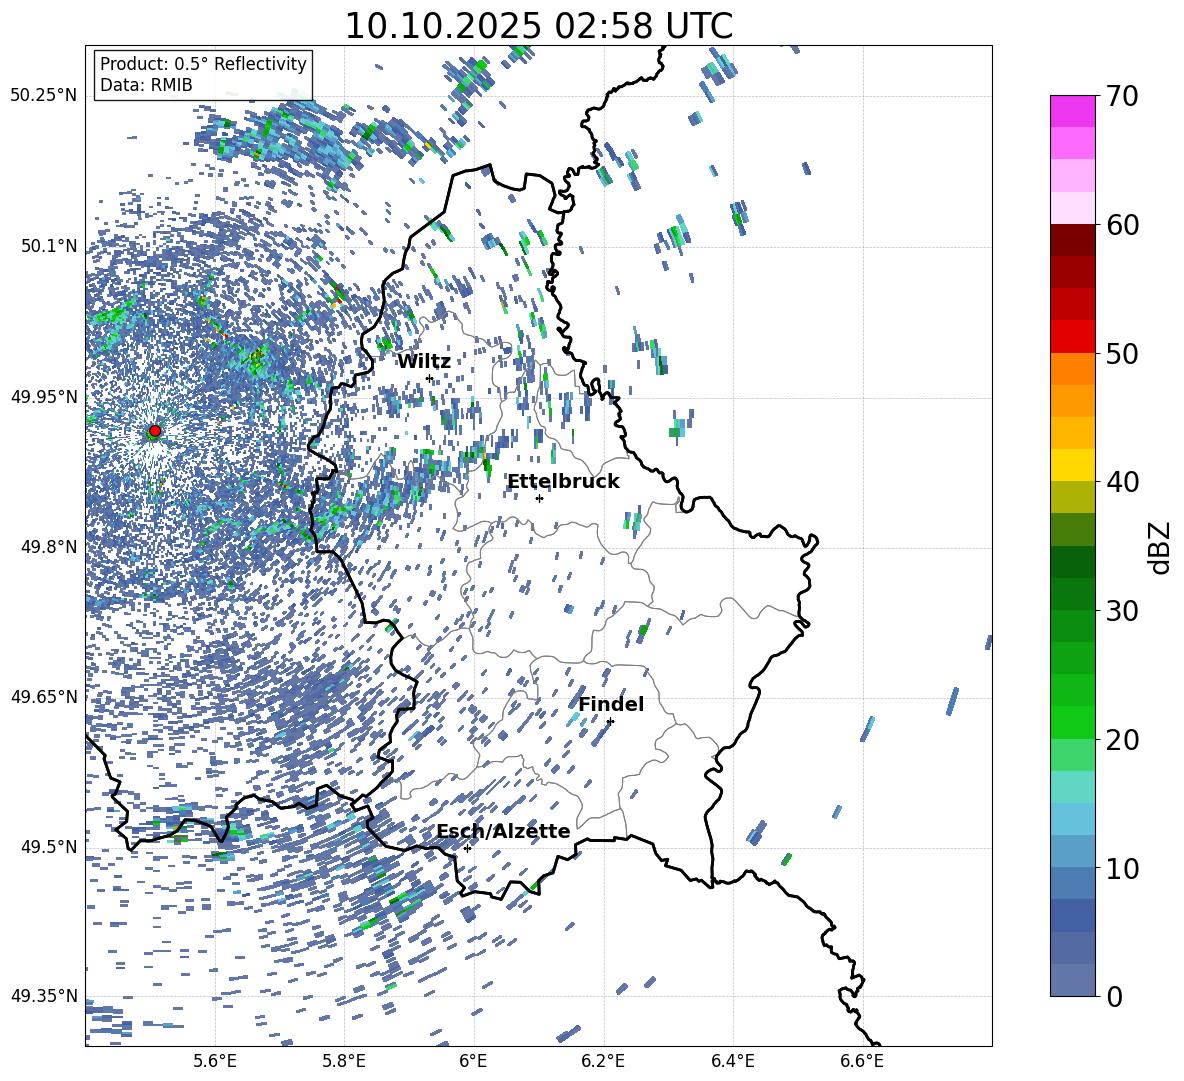Screen dimensions: 1184x1081
Task: Select the Esch/Alzette station cross marker
Action: [x=467, y=848]
